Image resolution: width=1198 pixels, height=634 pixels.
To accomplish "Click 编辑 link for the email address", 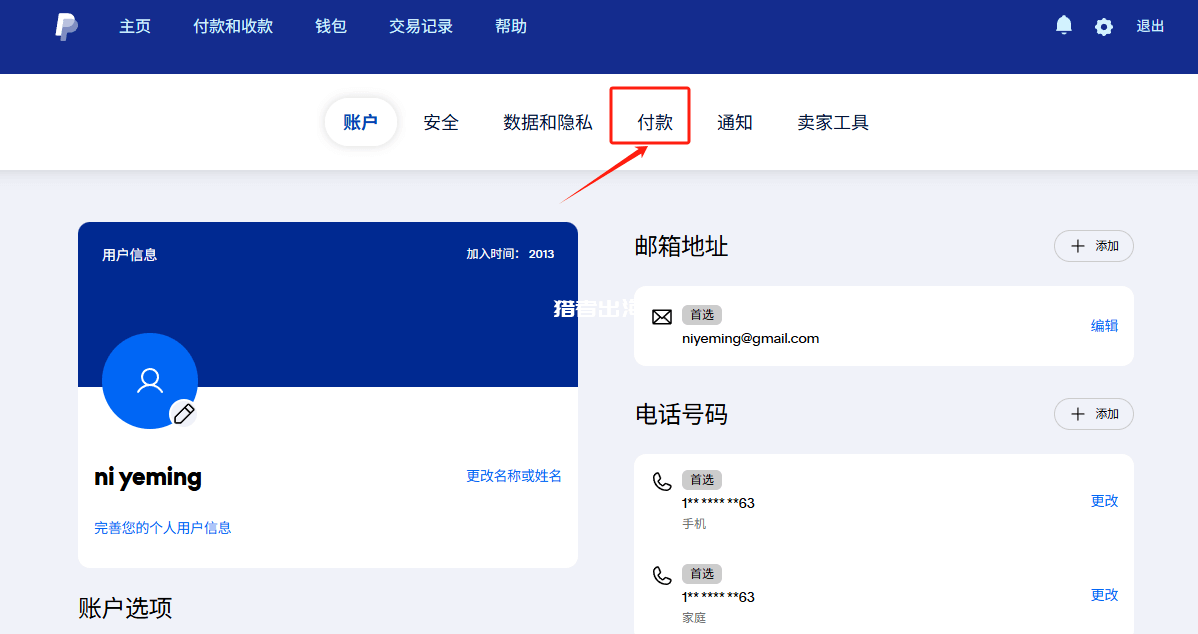I will click(1104, 326).
